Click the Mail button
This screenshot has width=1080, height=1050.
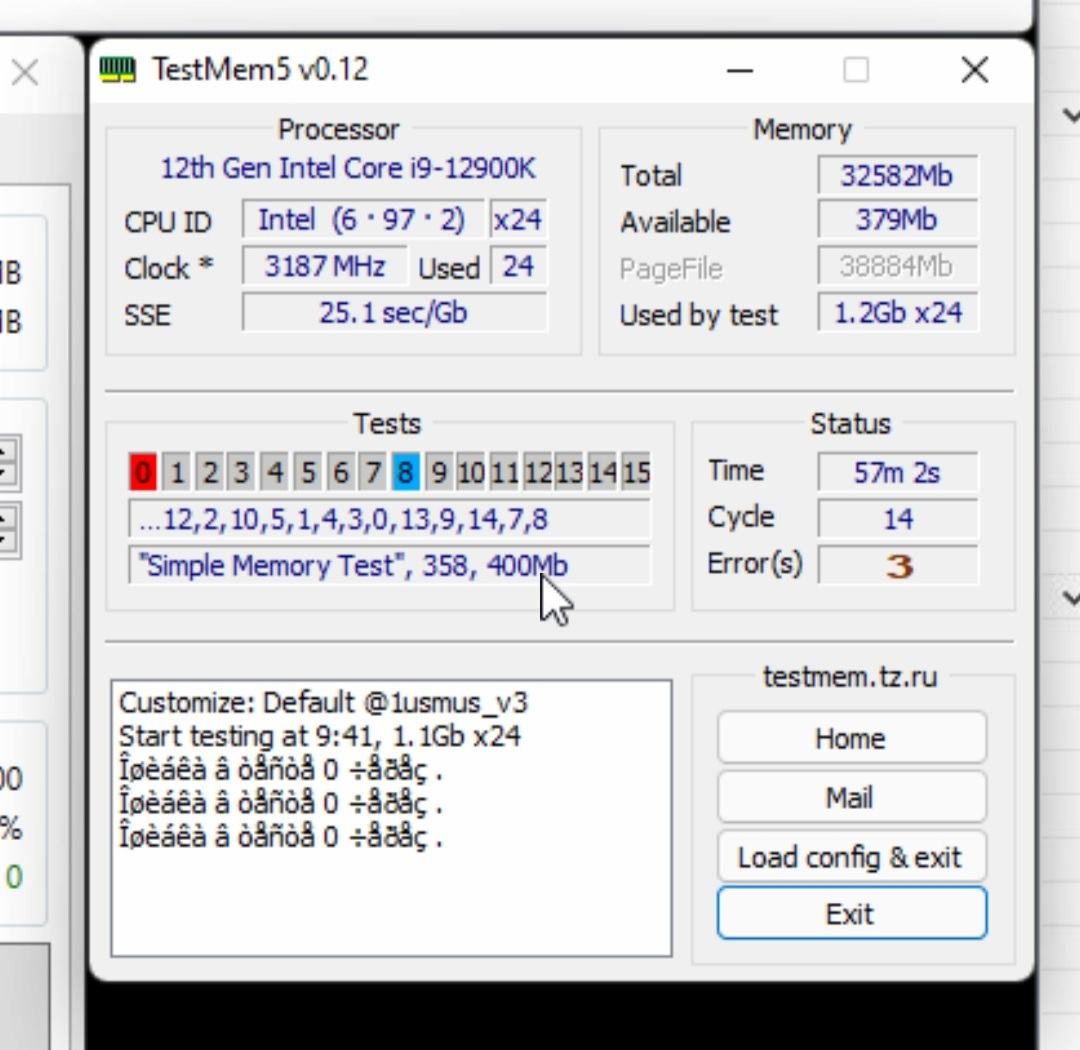click(x=851, y=797)
